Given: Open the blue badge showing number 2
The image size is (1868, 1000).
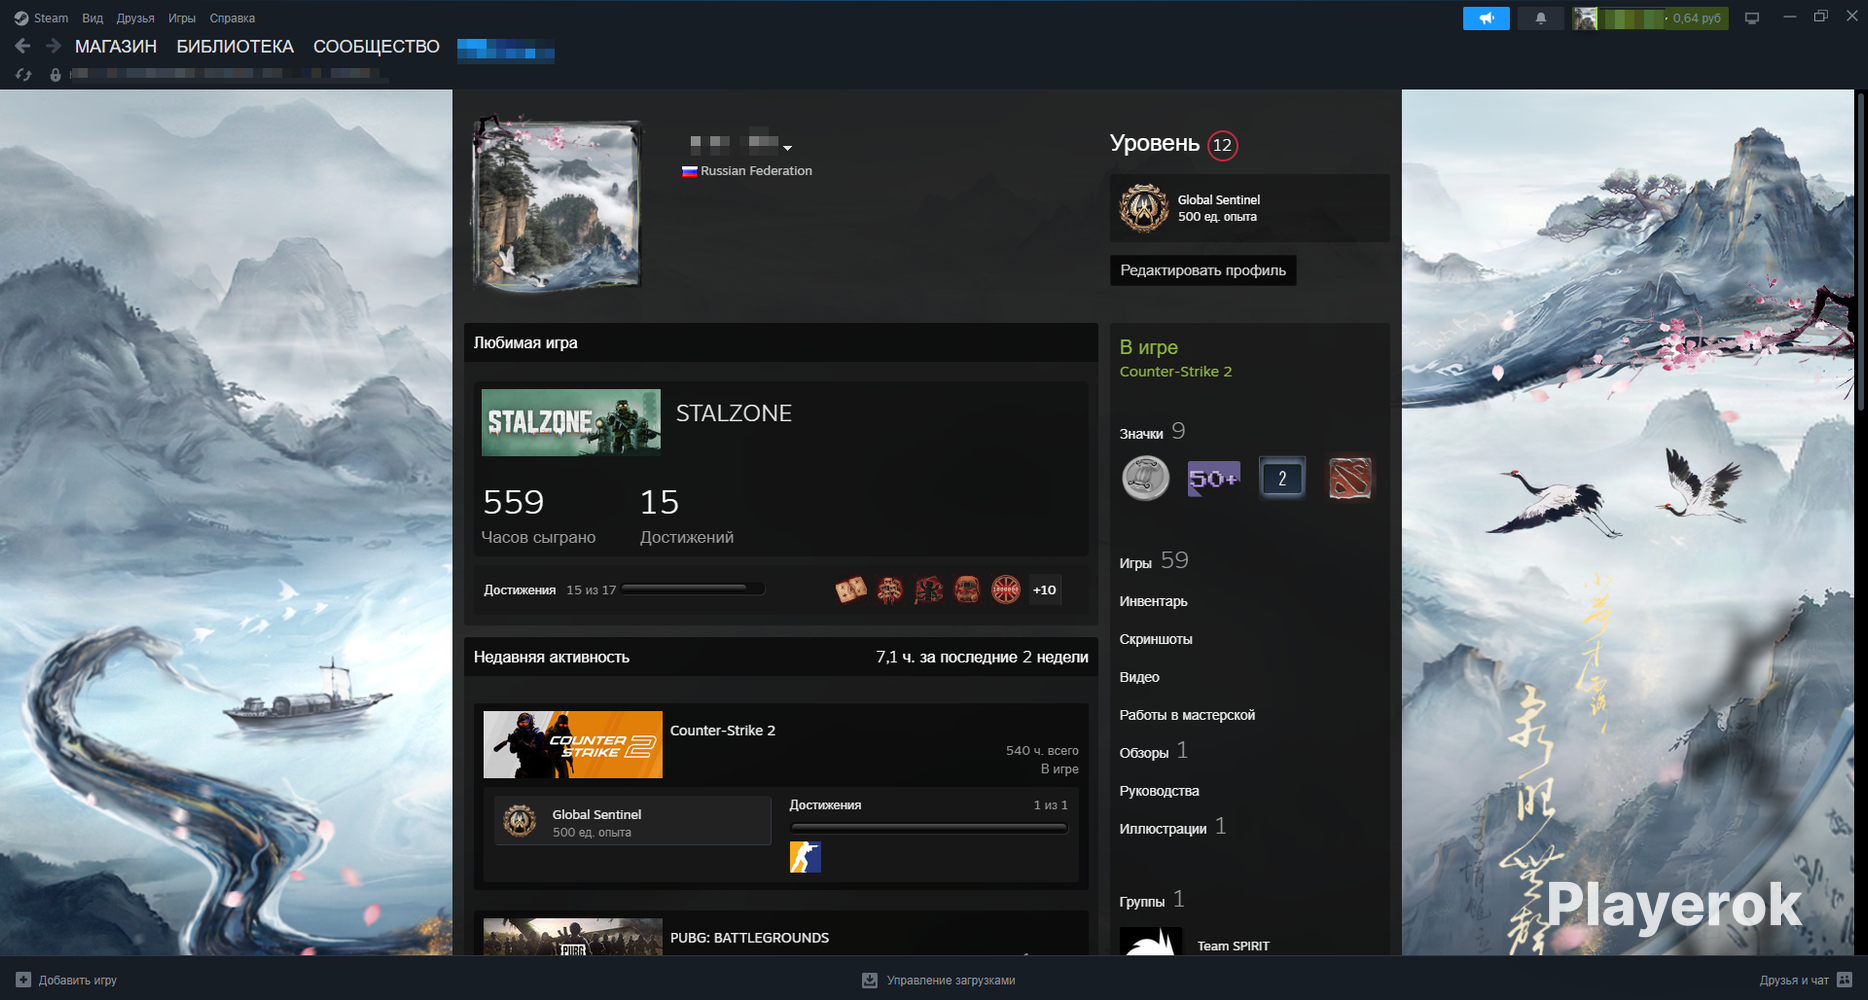Looking at the screenshot, I should tap(1282, 478).
